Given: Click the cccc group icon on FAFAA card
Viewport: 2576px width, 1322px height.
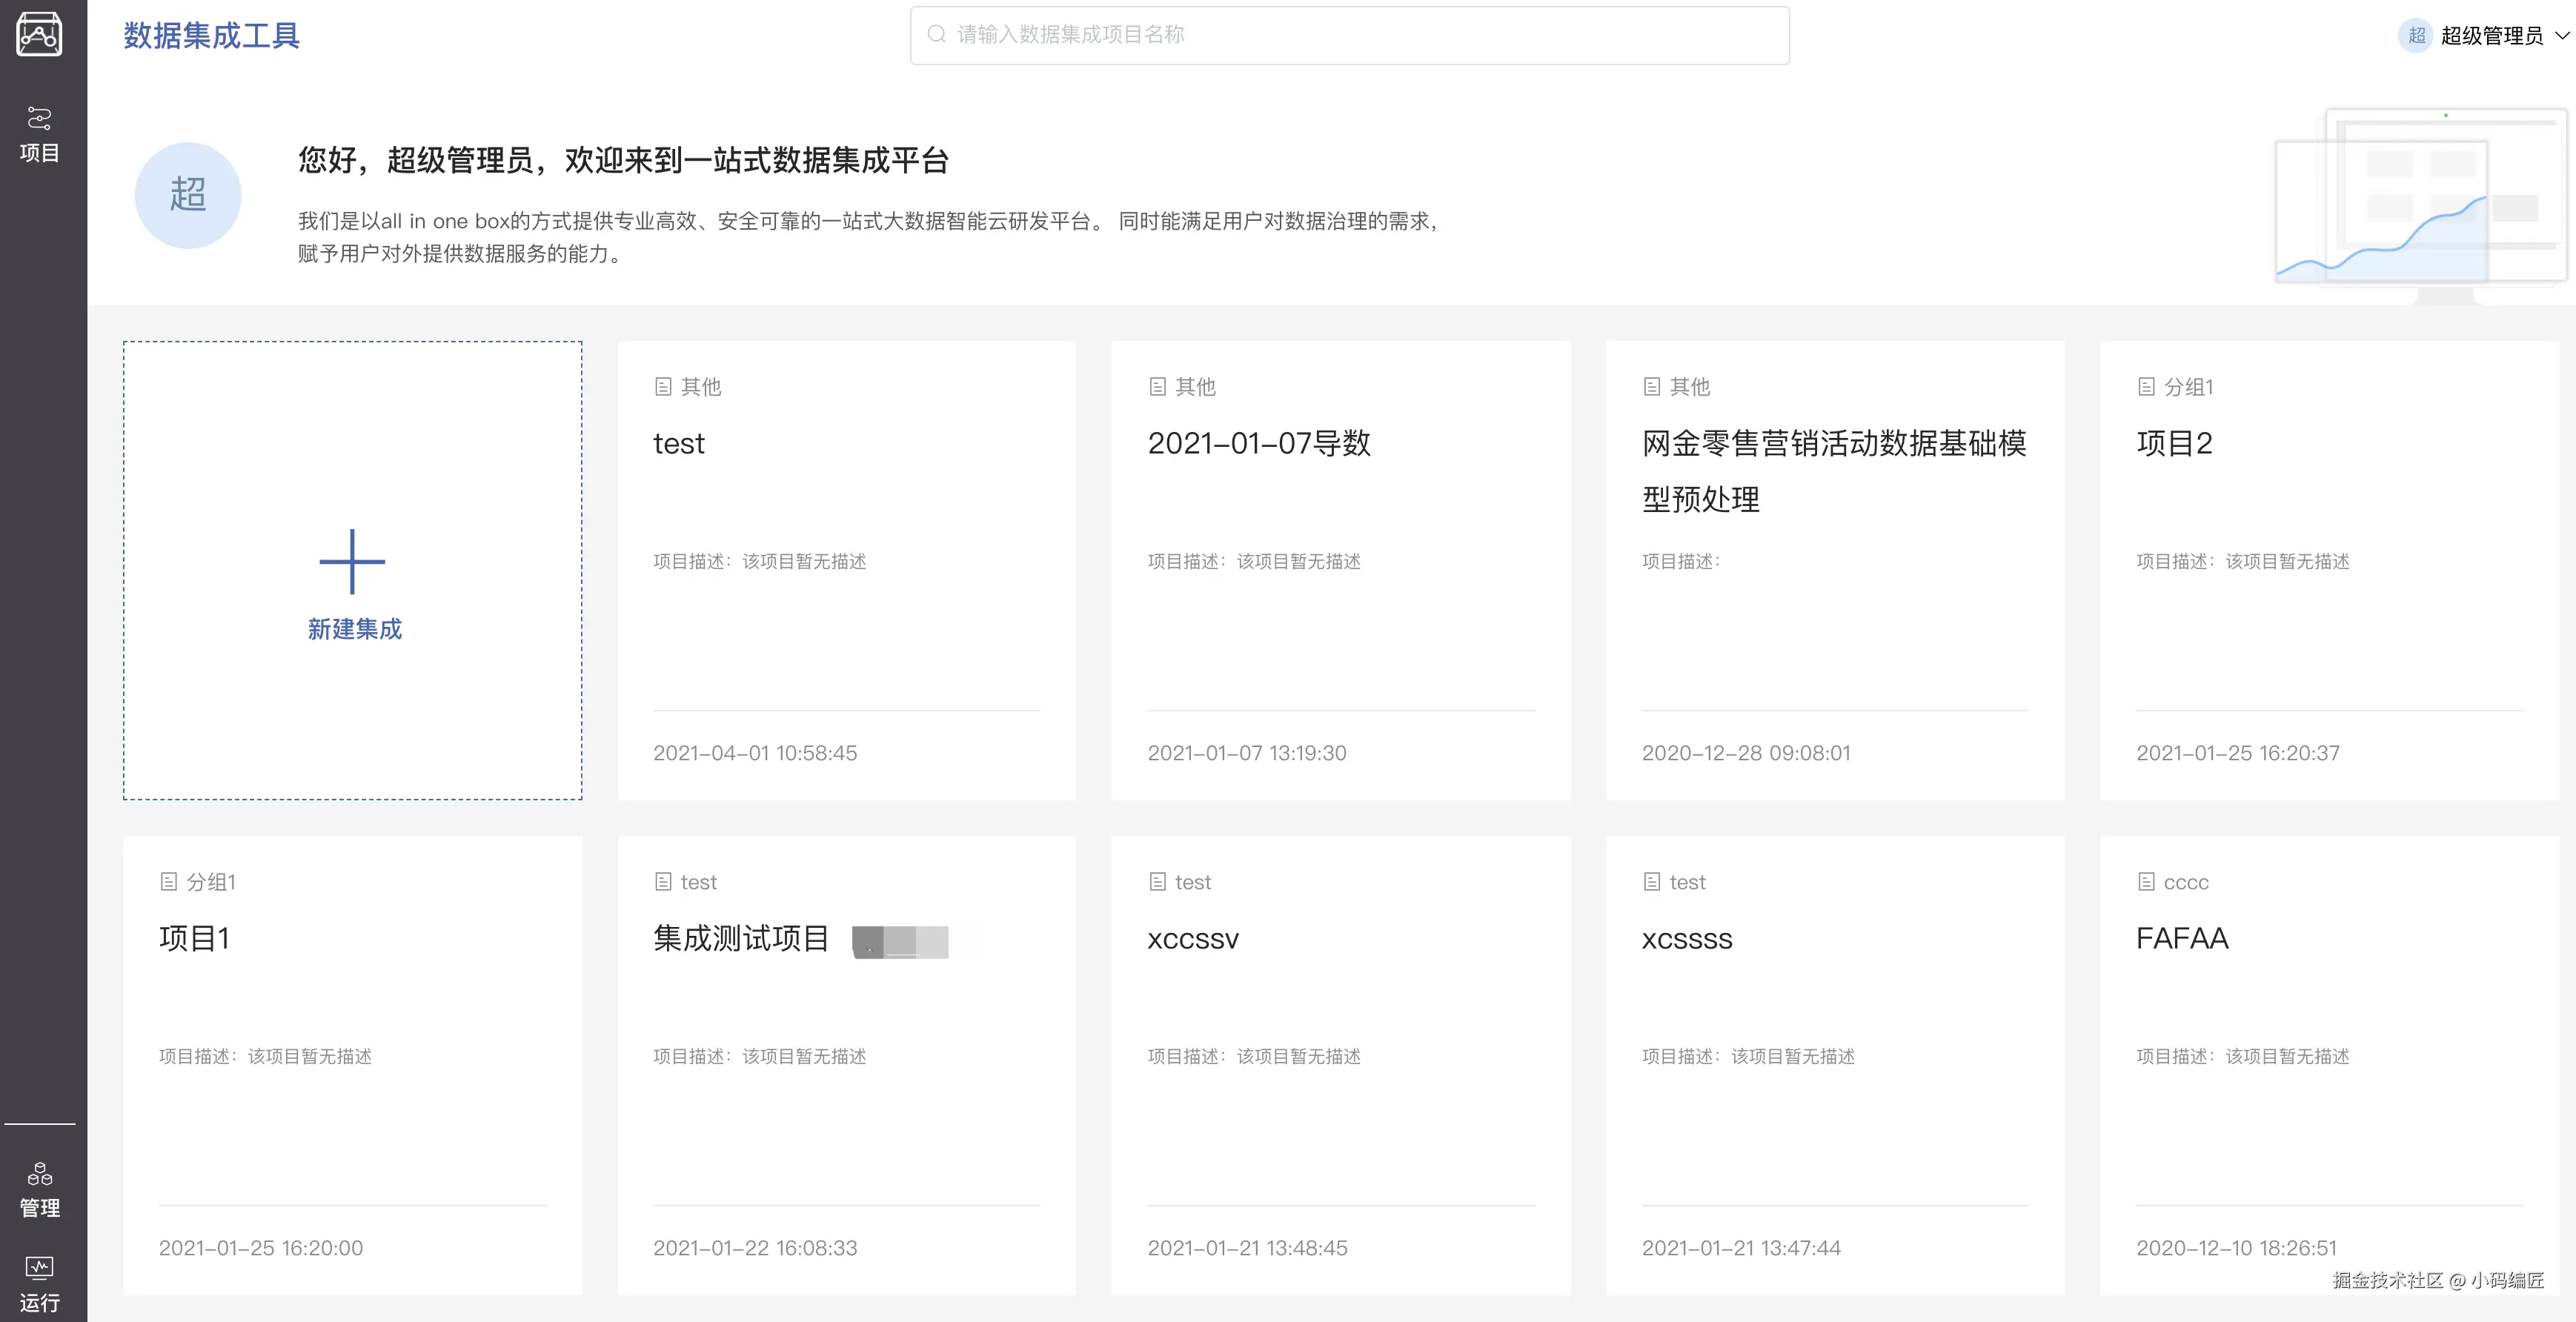Looking at the screenshot, I should (x=2146, y=882).
